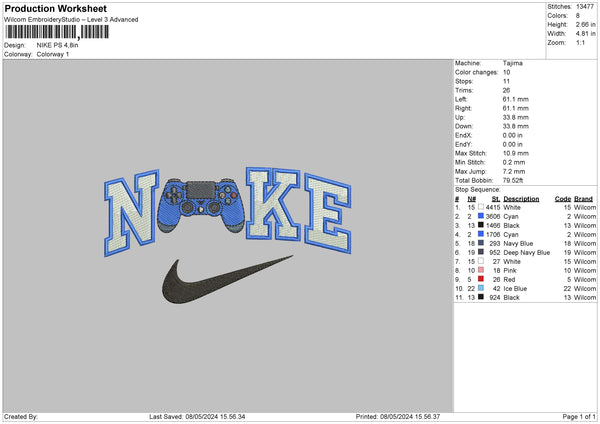The width and height of the screenshot is (600, 424).
Task: Click the 'Deep Navy Blue' description text
Action: coord(527,253)
